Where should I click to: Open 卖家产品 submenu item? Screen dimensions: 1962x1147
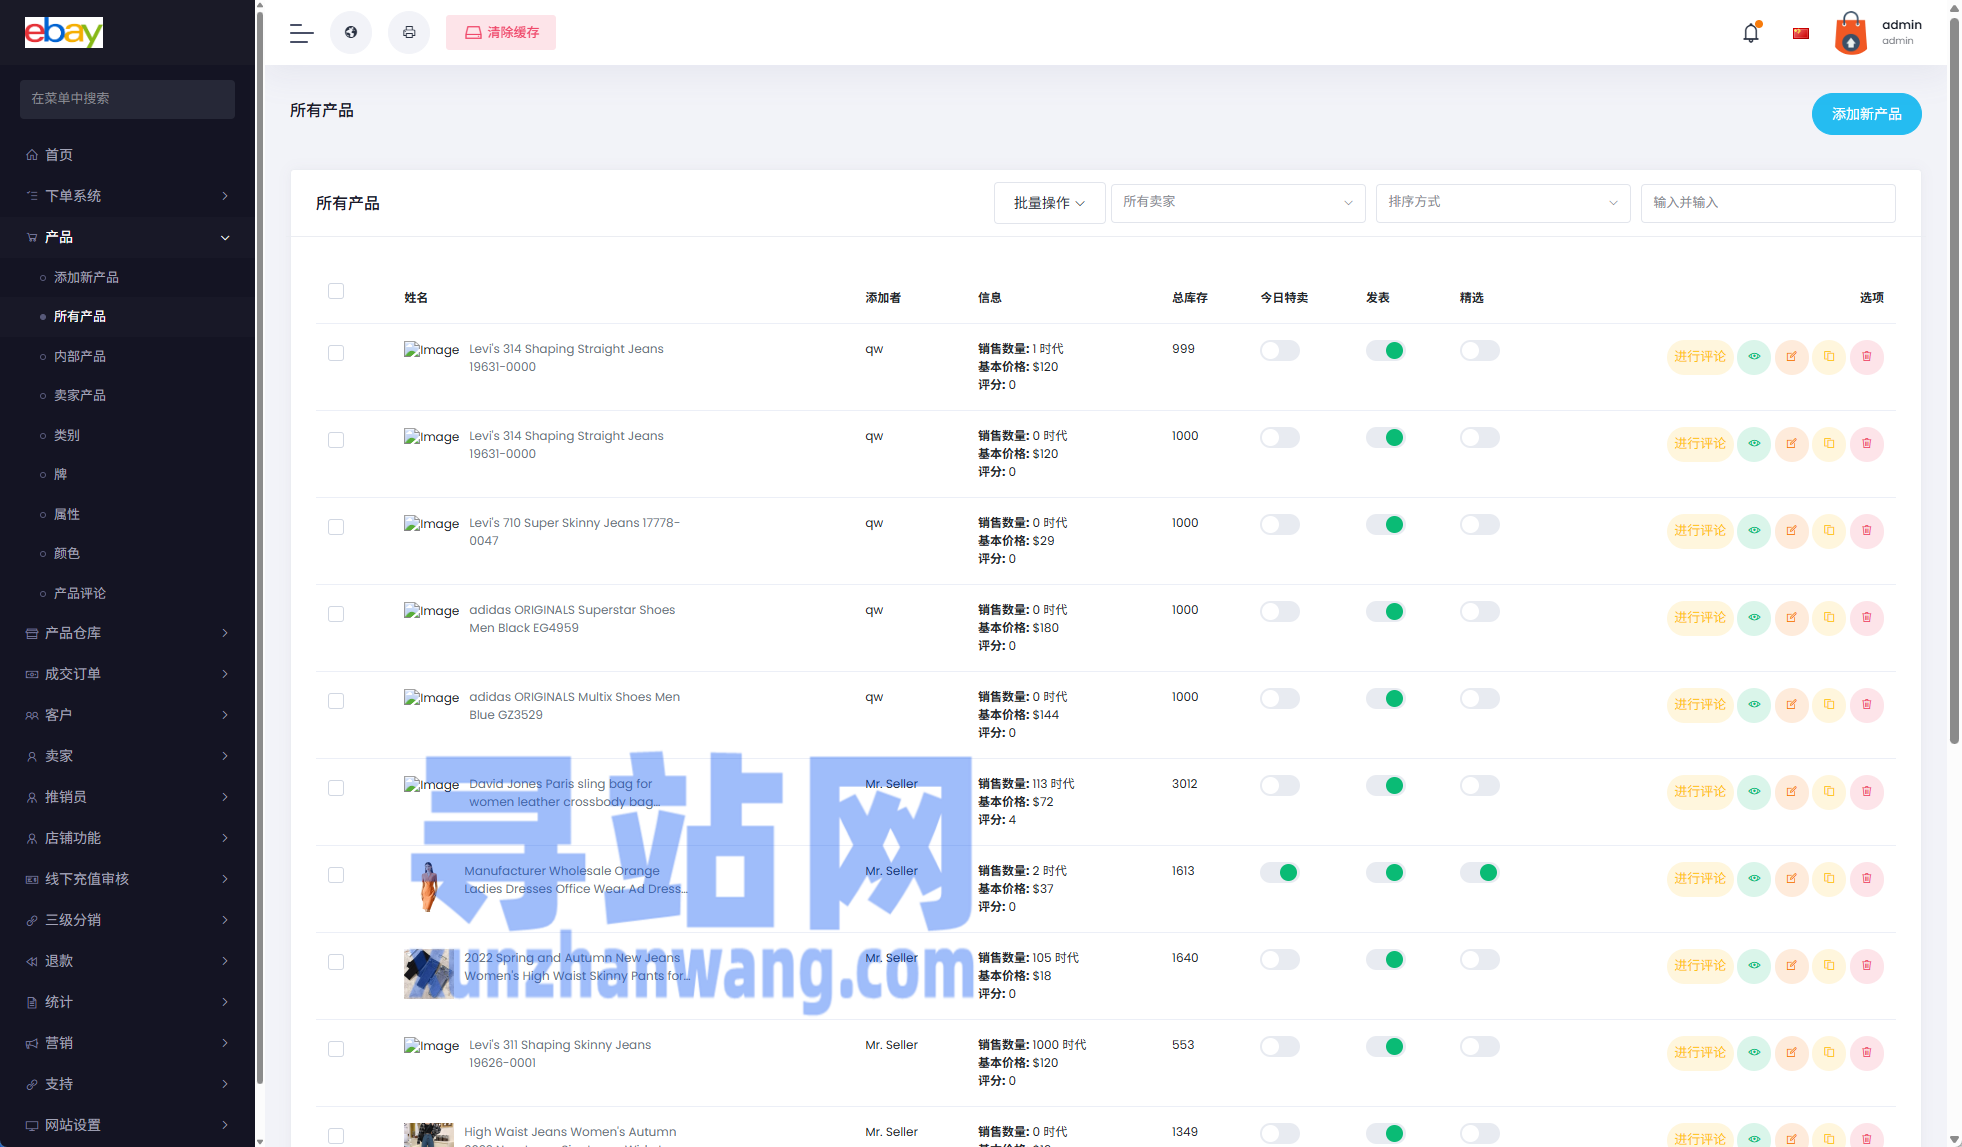pos(127,395)
